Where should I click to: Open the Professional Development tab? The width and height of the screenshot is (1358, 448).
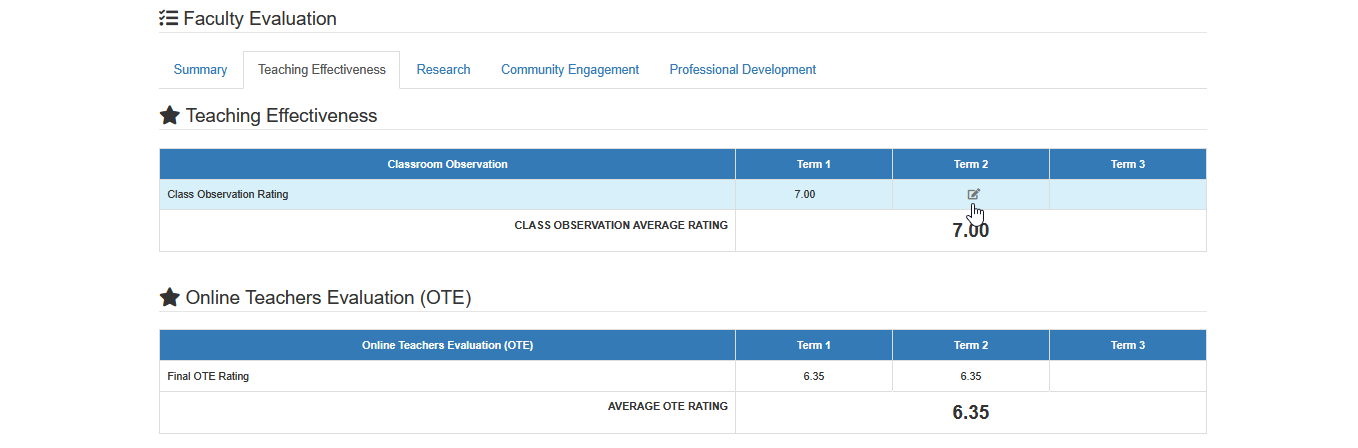pyautogui.click(x=743, y=70)
